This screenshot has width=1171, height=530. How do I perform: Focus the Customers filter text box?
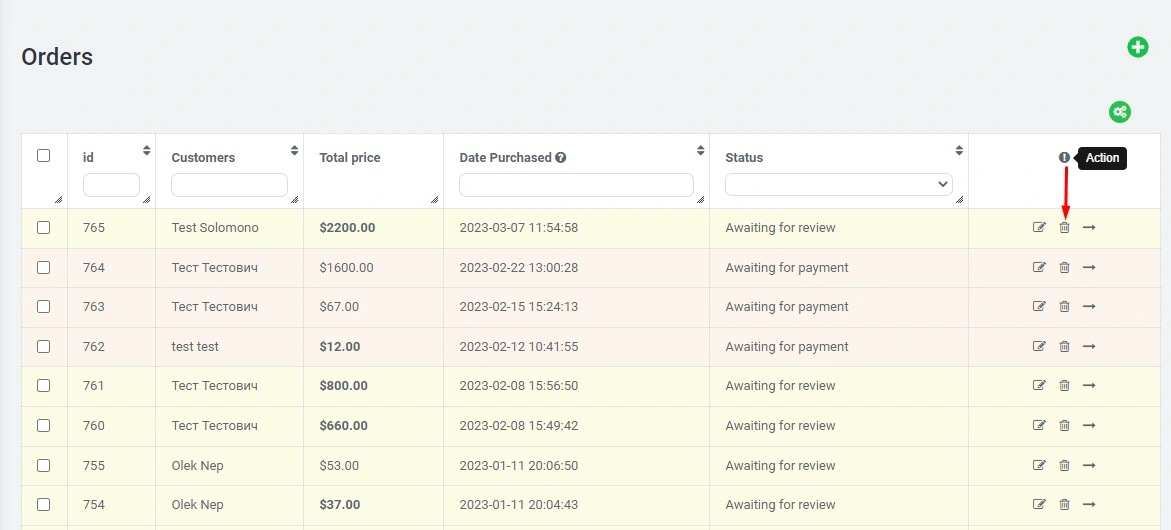(229, 185)
